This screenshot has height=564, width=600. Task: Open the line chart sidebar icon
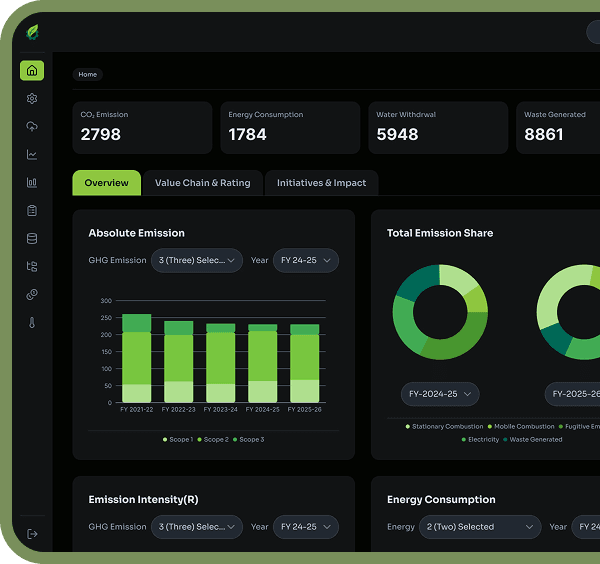pyautogui.click(x=32, y=155)
